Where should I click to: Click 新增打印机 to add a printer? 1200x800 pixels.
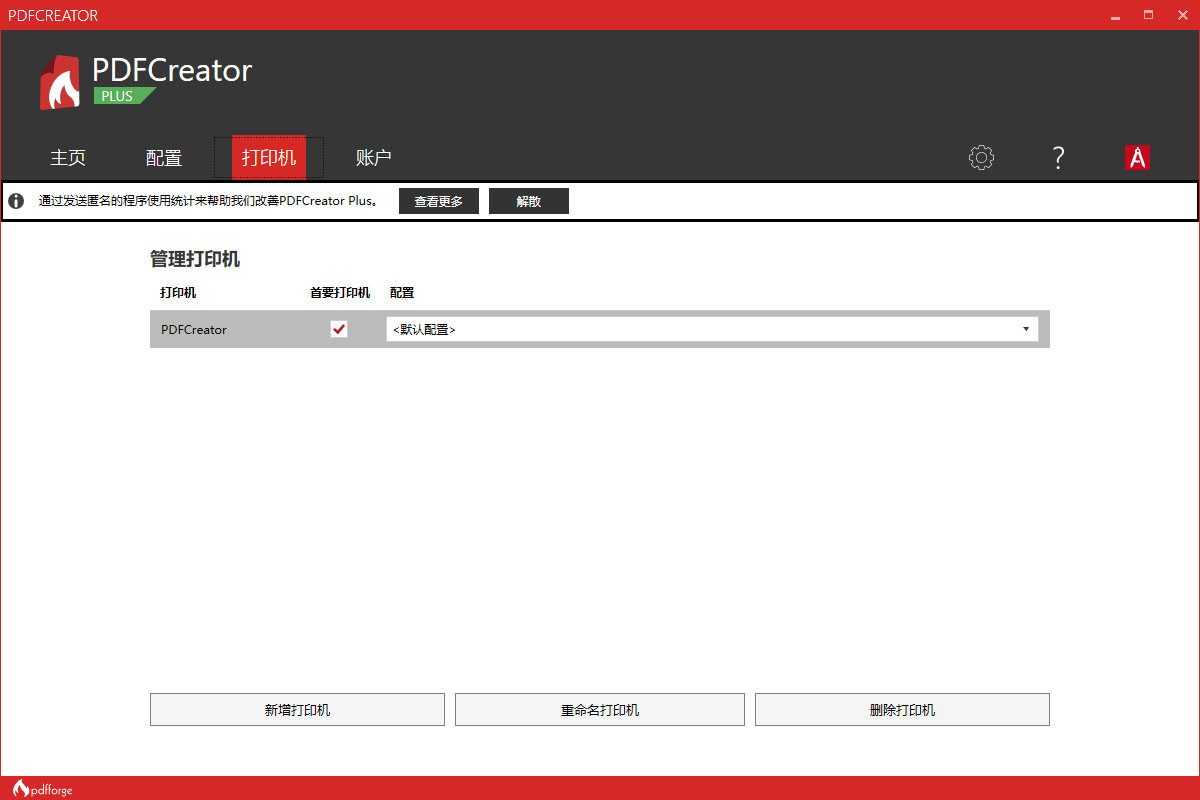click(x=297, y=710)
